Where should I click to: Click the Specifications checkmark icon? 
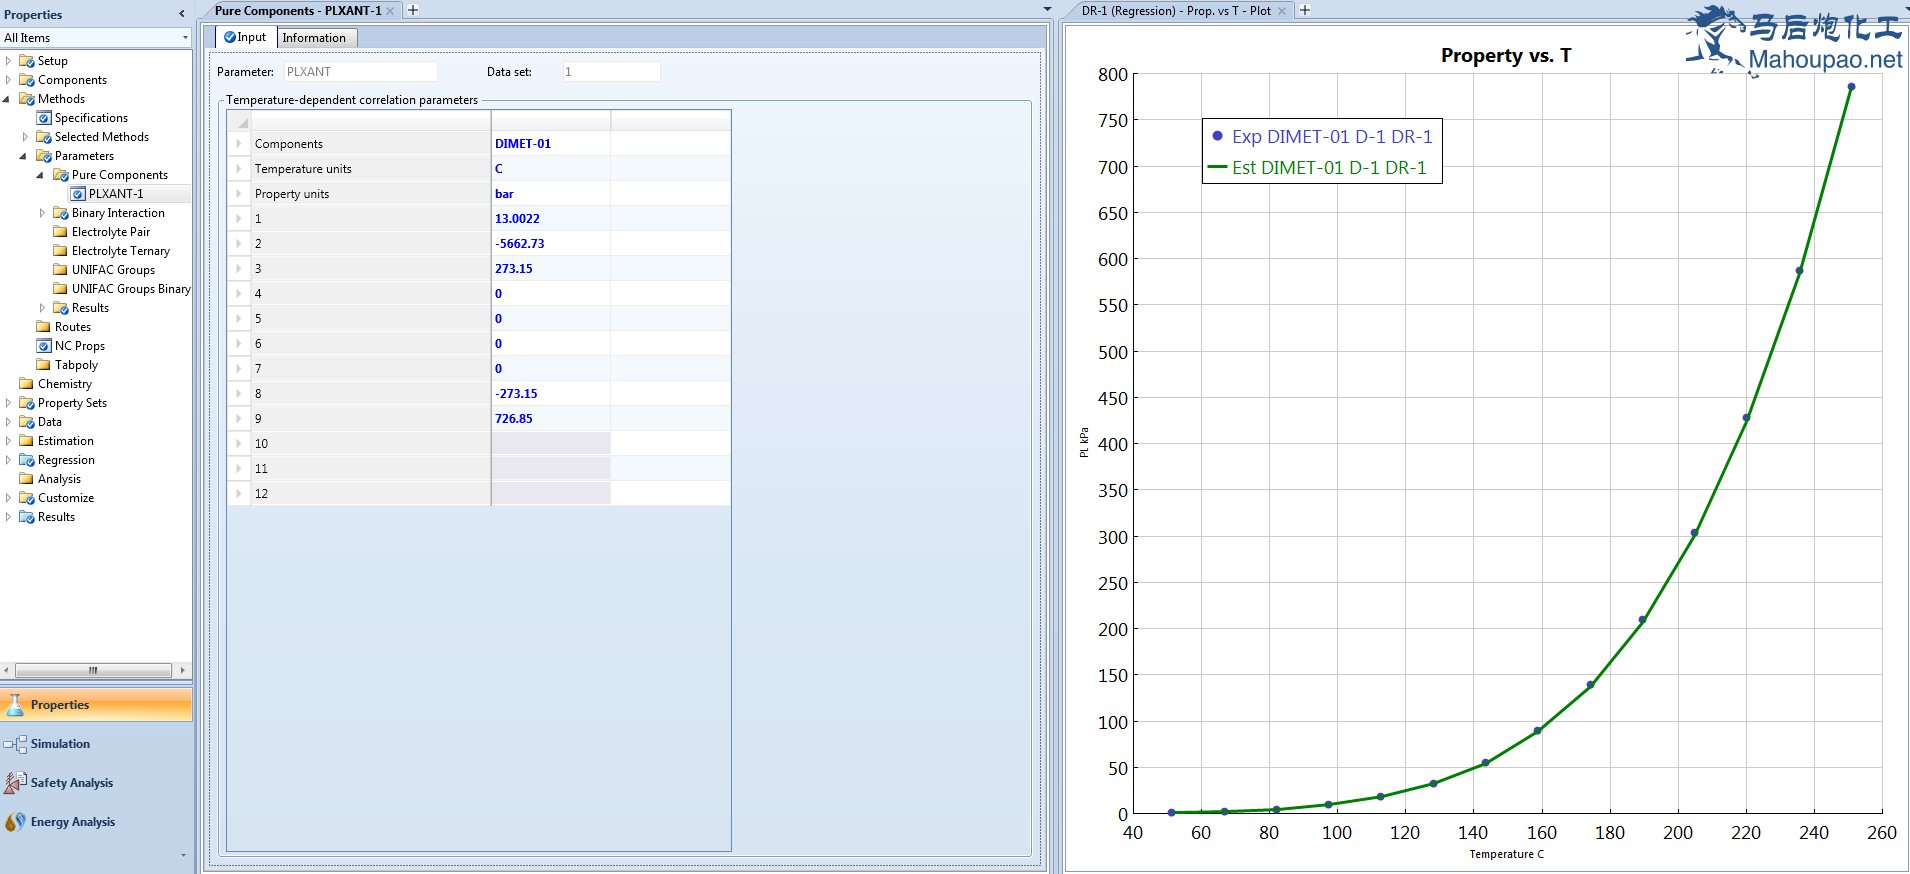click(x=44, y=118)
